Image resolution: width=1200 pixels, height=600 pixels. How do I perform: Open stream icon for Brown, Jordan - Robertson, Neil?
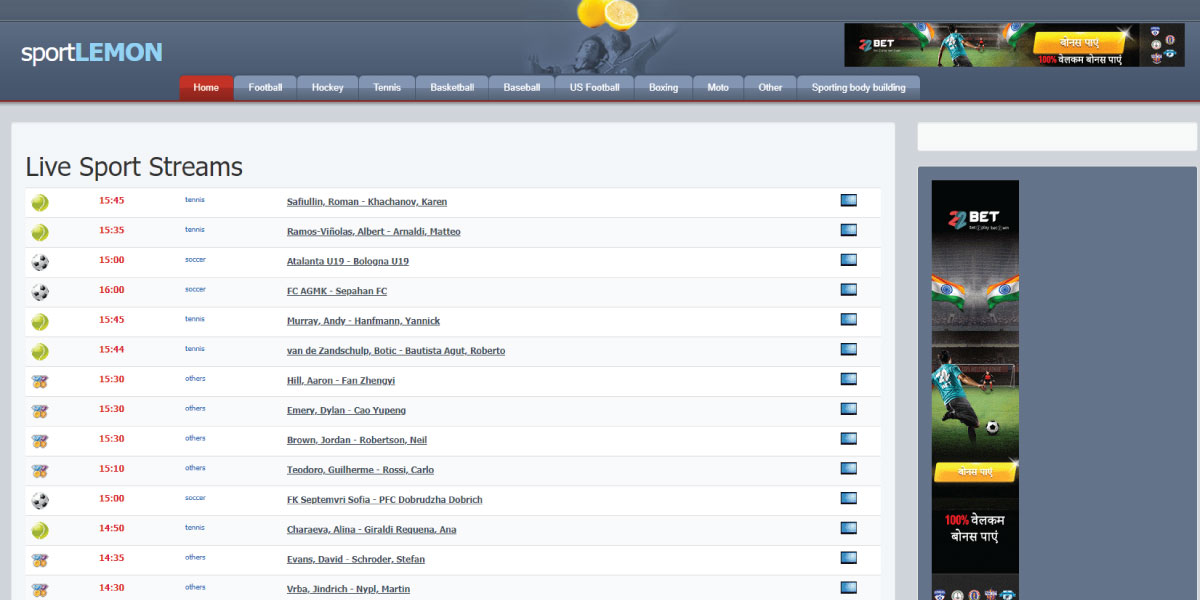click(848, 439)
